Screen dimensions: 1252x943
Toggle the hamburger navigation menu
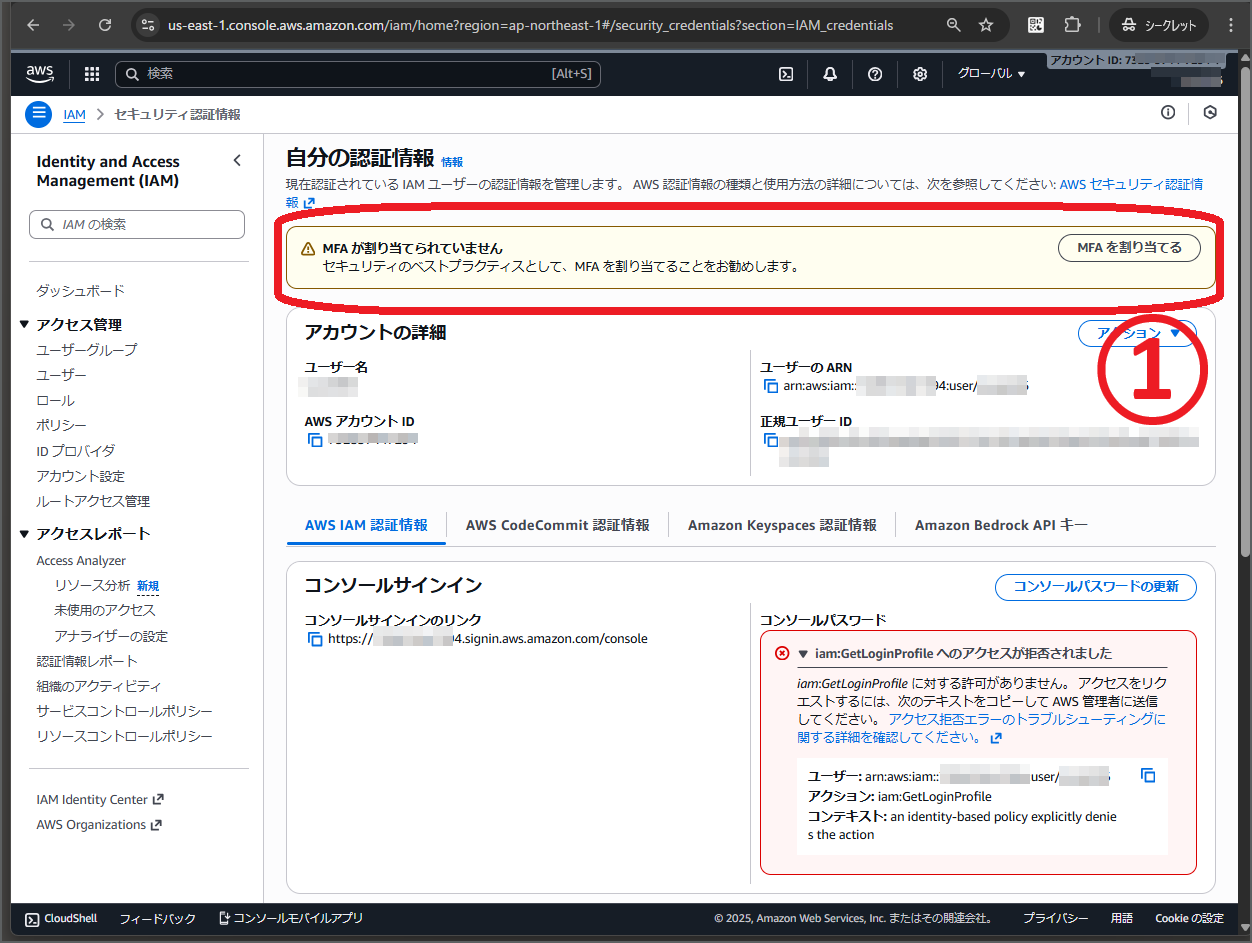(x=38, y=114)
